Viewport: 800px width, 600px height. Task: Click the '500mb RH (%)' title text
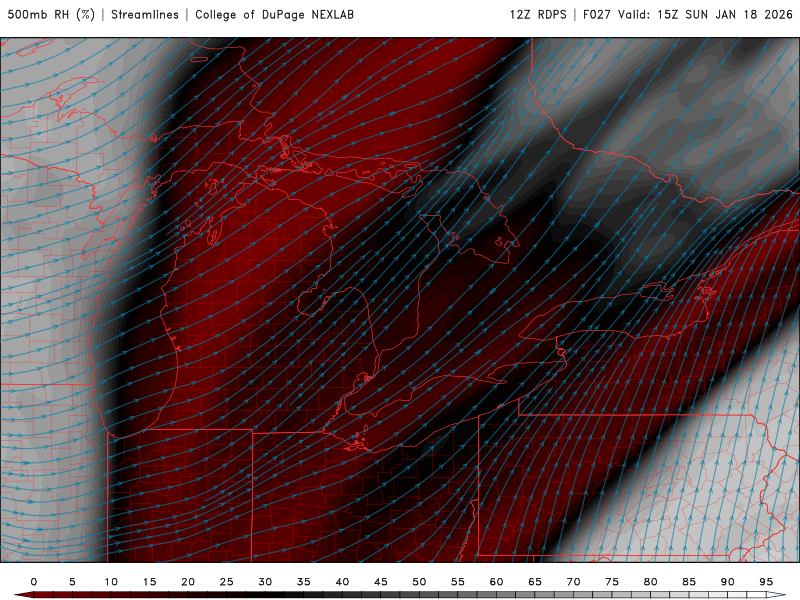point(51,14)
